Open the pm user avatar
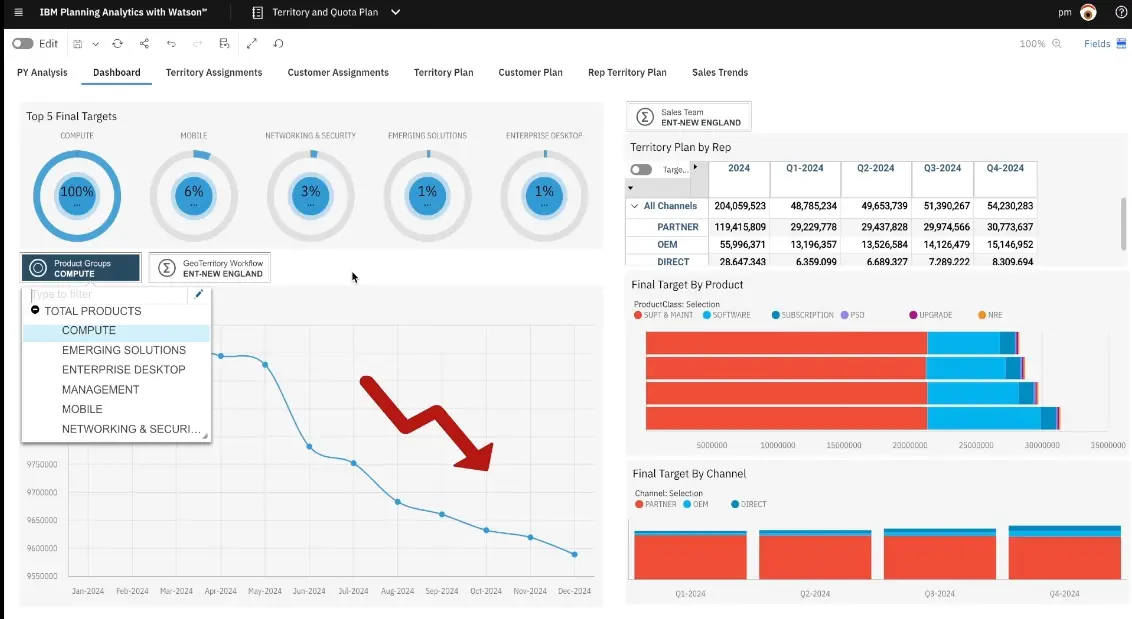 pyautogui.click(x=1086, y=14)
